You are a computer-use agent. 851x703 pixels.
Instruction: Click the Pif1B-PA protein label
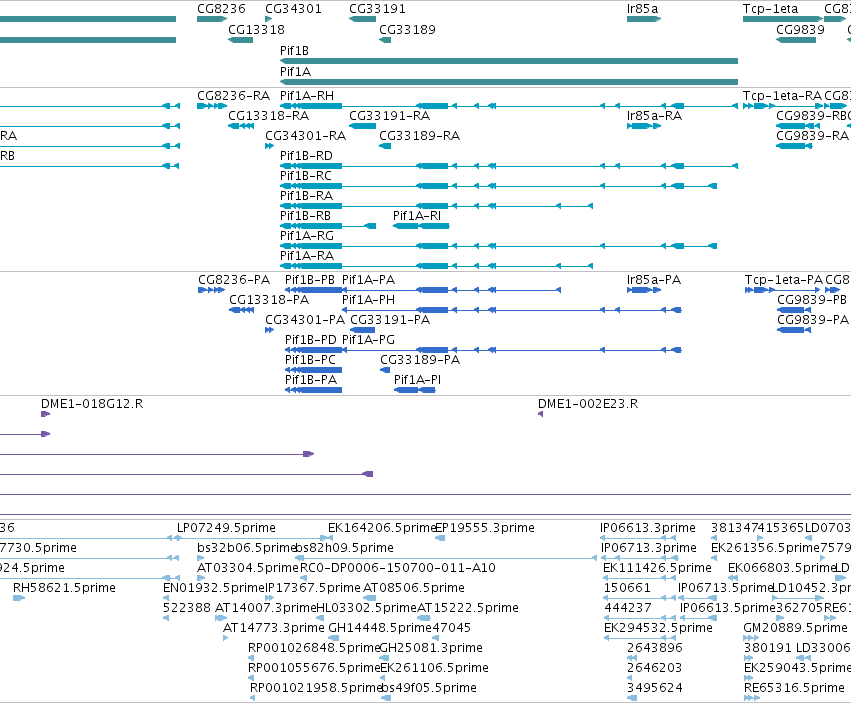click(311, 379)
